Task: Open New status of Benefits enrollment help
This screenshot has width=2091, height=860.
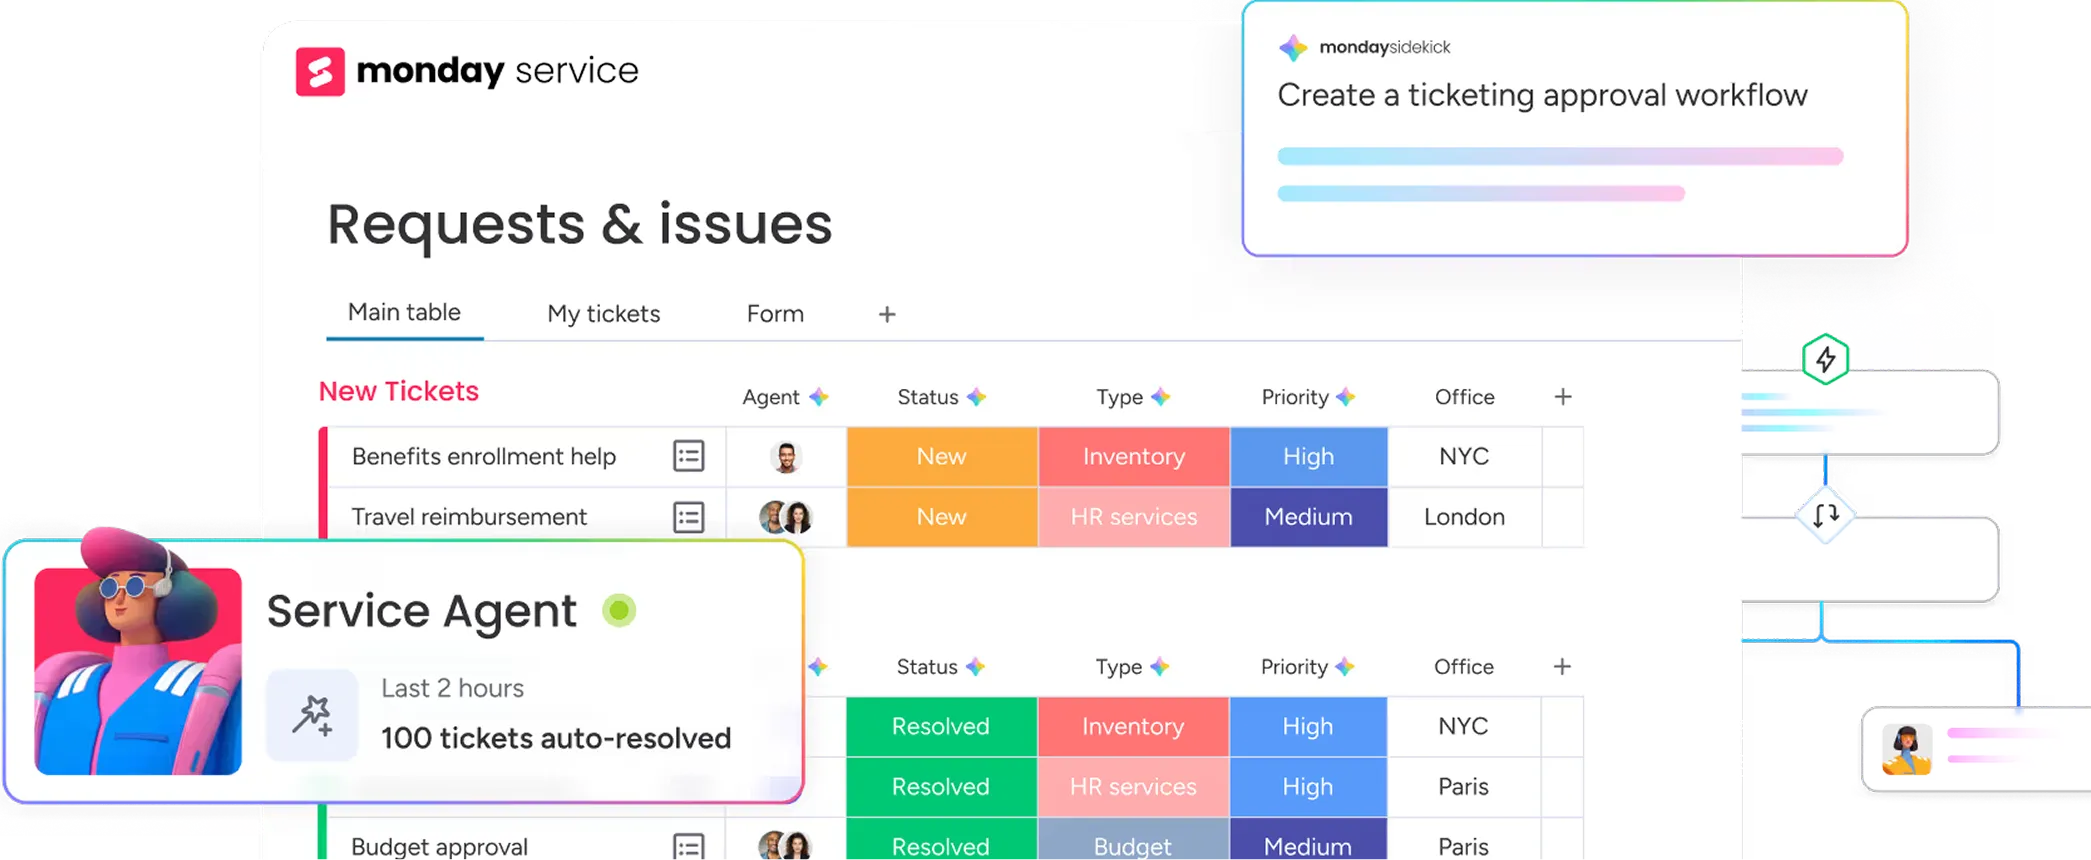Action: (x=942, y=457)
